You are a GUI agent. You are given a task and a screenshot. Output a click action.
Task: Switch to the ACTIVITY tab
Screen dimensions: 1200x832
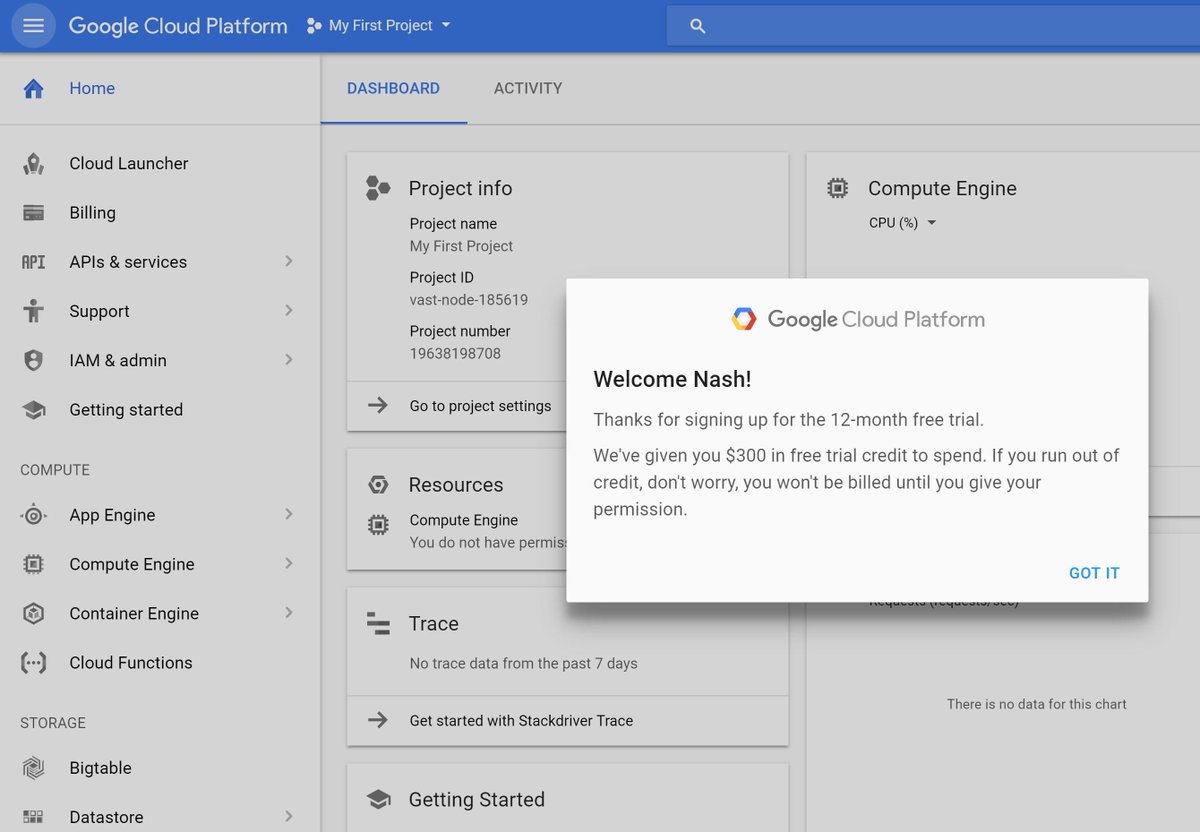528,88
